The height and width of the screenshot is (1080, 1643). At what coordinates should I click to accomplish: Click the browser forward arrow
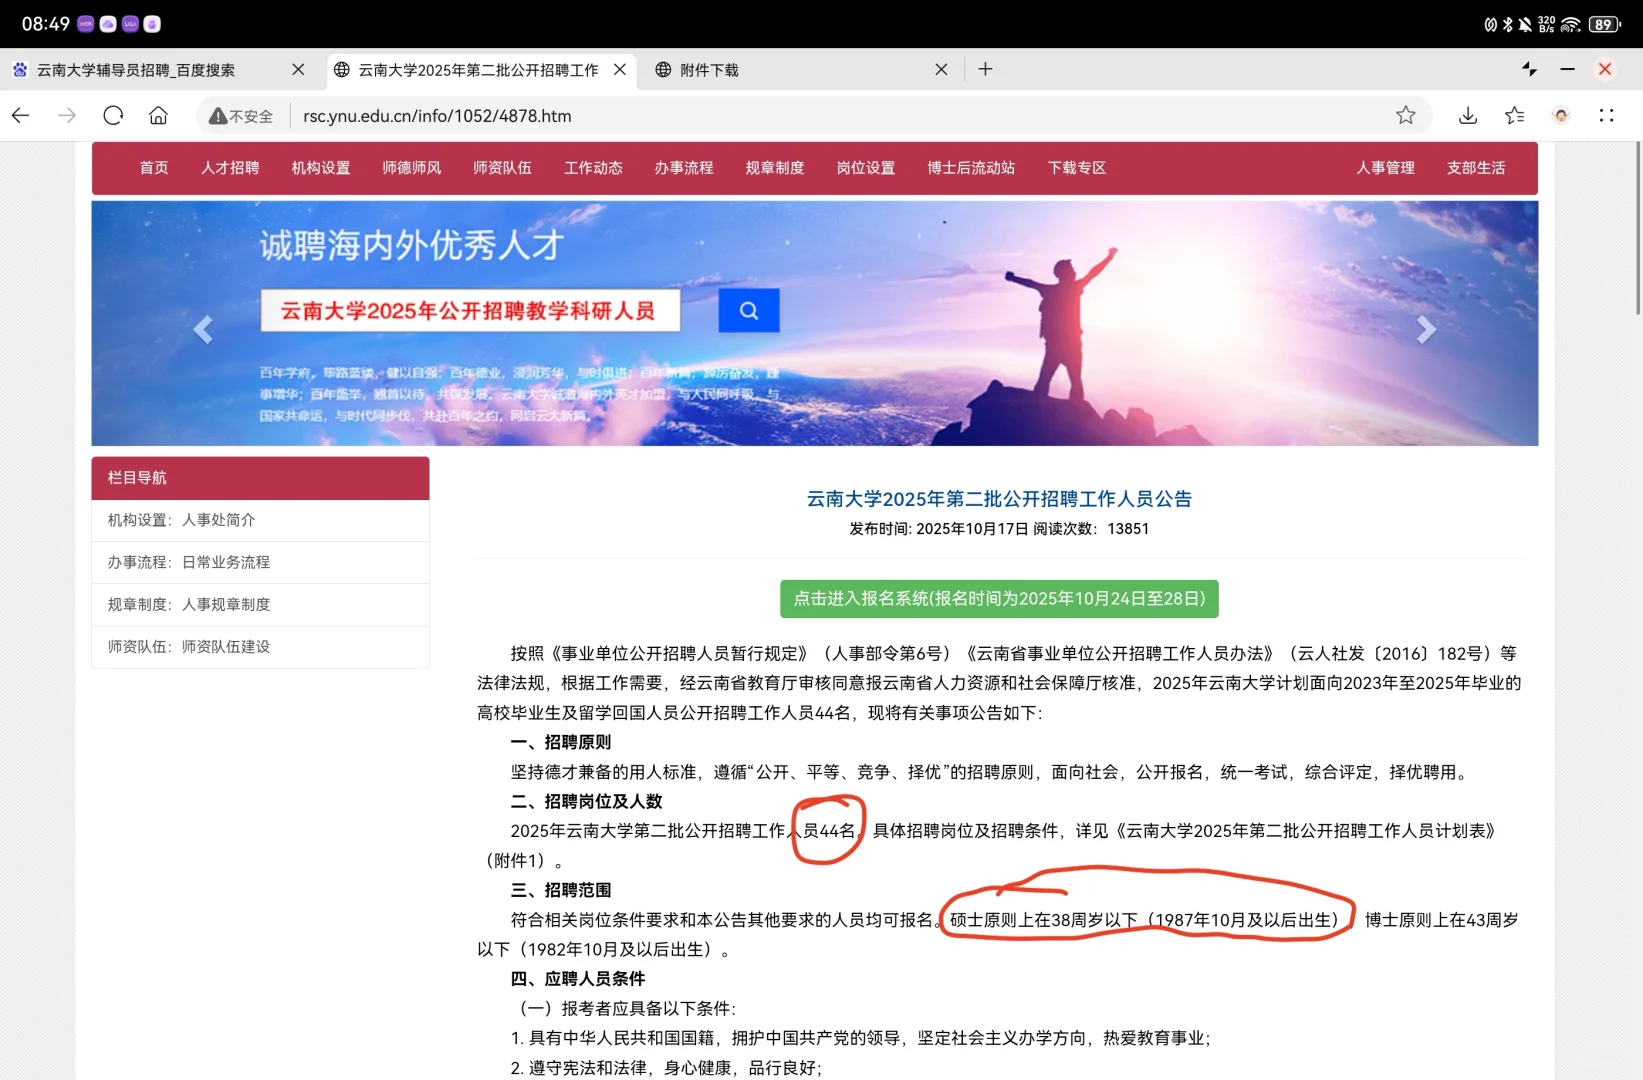(67, 115)
